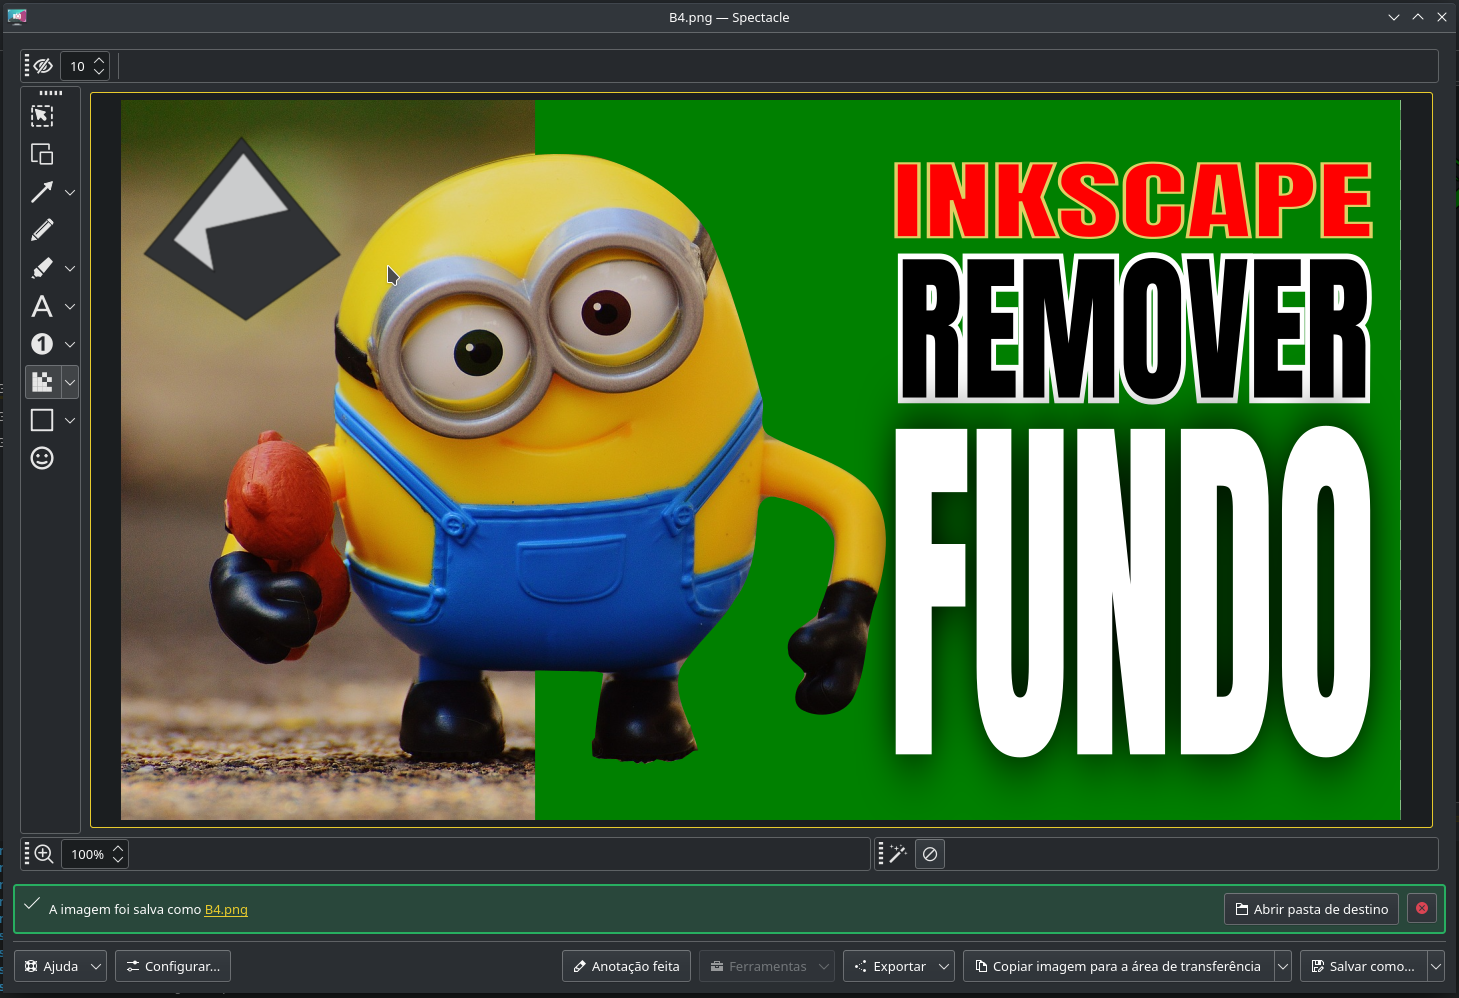Maximize the Spectacle window
The image size is (1459, 998).
click(1418, 17)
